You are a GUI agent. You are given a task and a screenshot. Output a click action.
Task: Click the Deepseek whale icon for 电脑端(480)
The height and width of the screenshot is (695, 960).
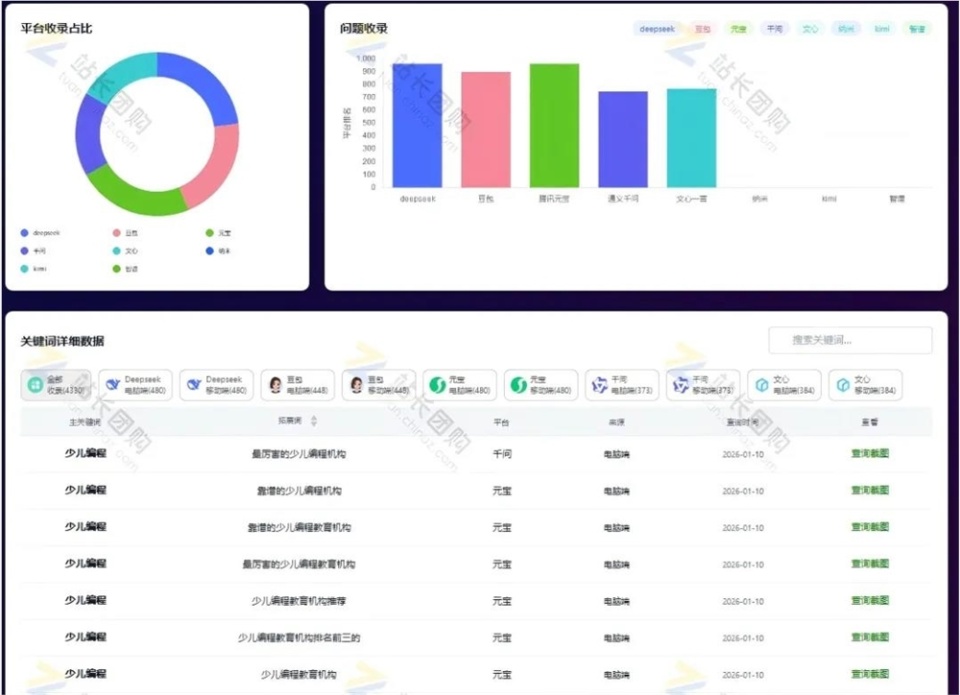coord(113,385)
